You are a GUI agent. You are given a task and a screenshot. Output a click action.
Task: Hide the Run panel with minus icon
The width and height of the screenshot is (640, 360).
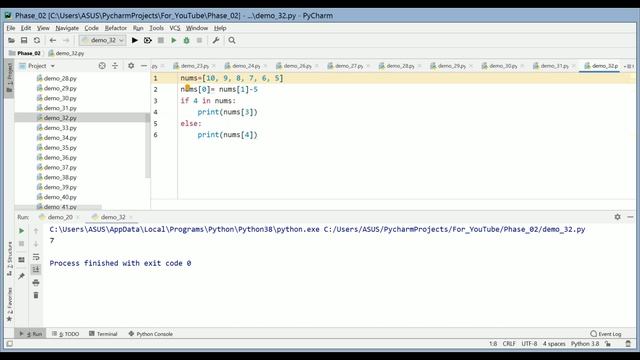click(630, 217)
